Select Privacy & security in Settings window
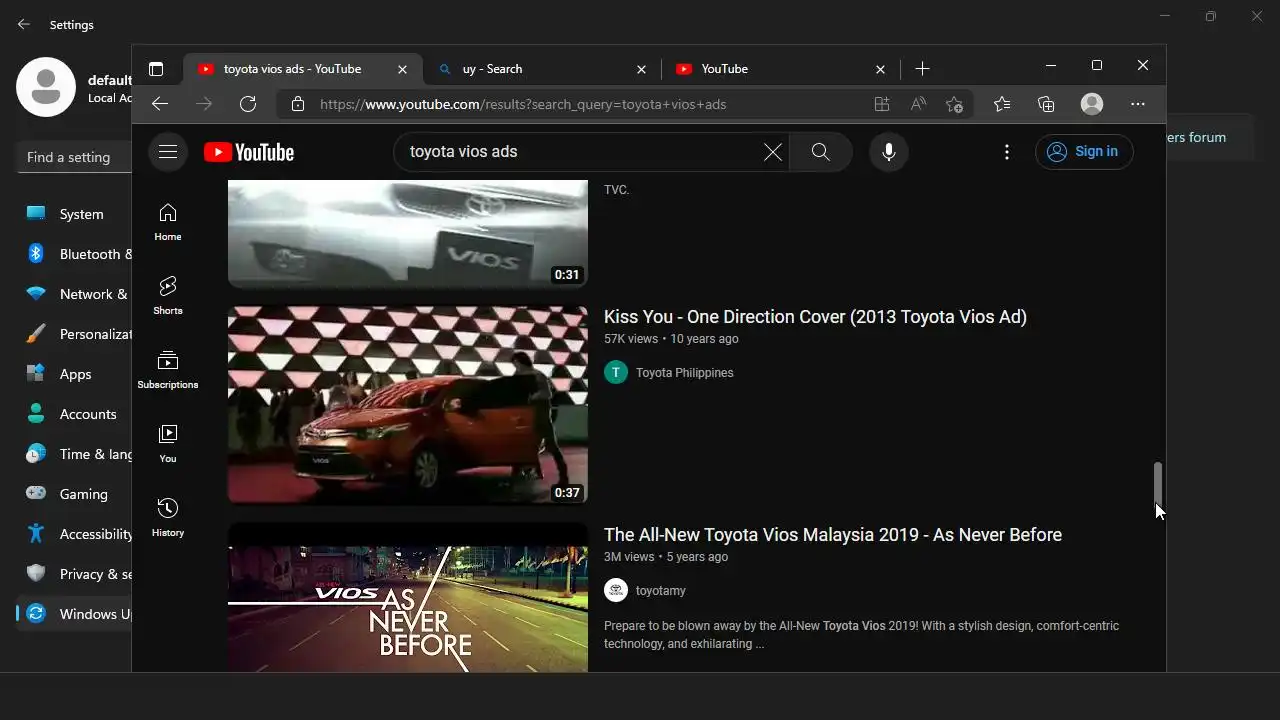 tap(75, 574)
